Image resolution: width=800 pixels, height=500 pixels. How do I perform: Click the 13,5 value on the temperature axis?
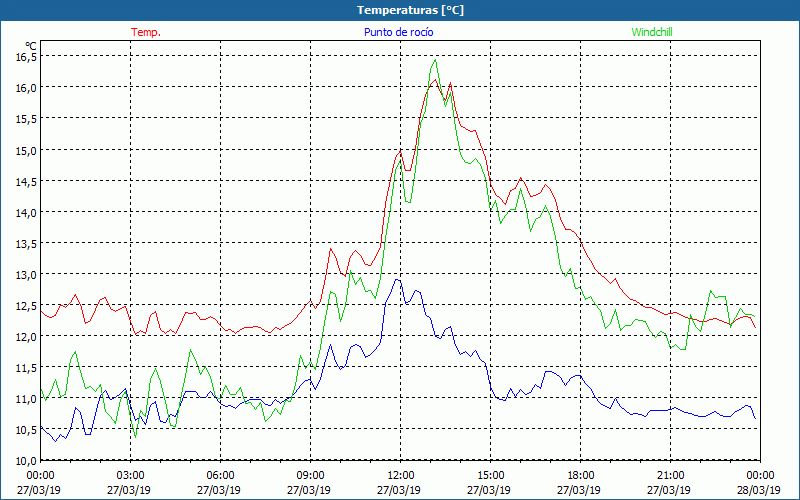[x=26, y=243]
